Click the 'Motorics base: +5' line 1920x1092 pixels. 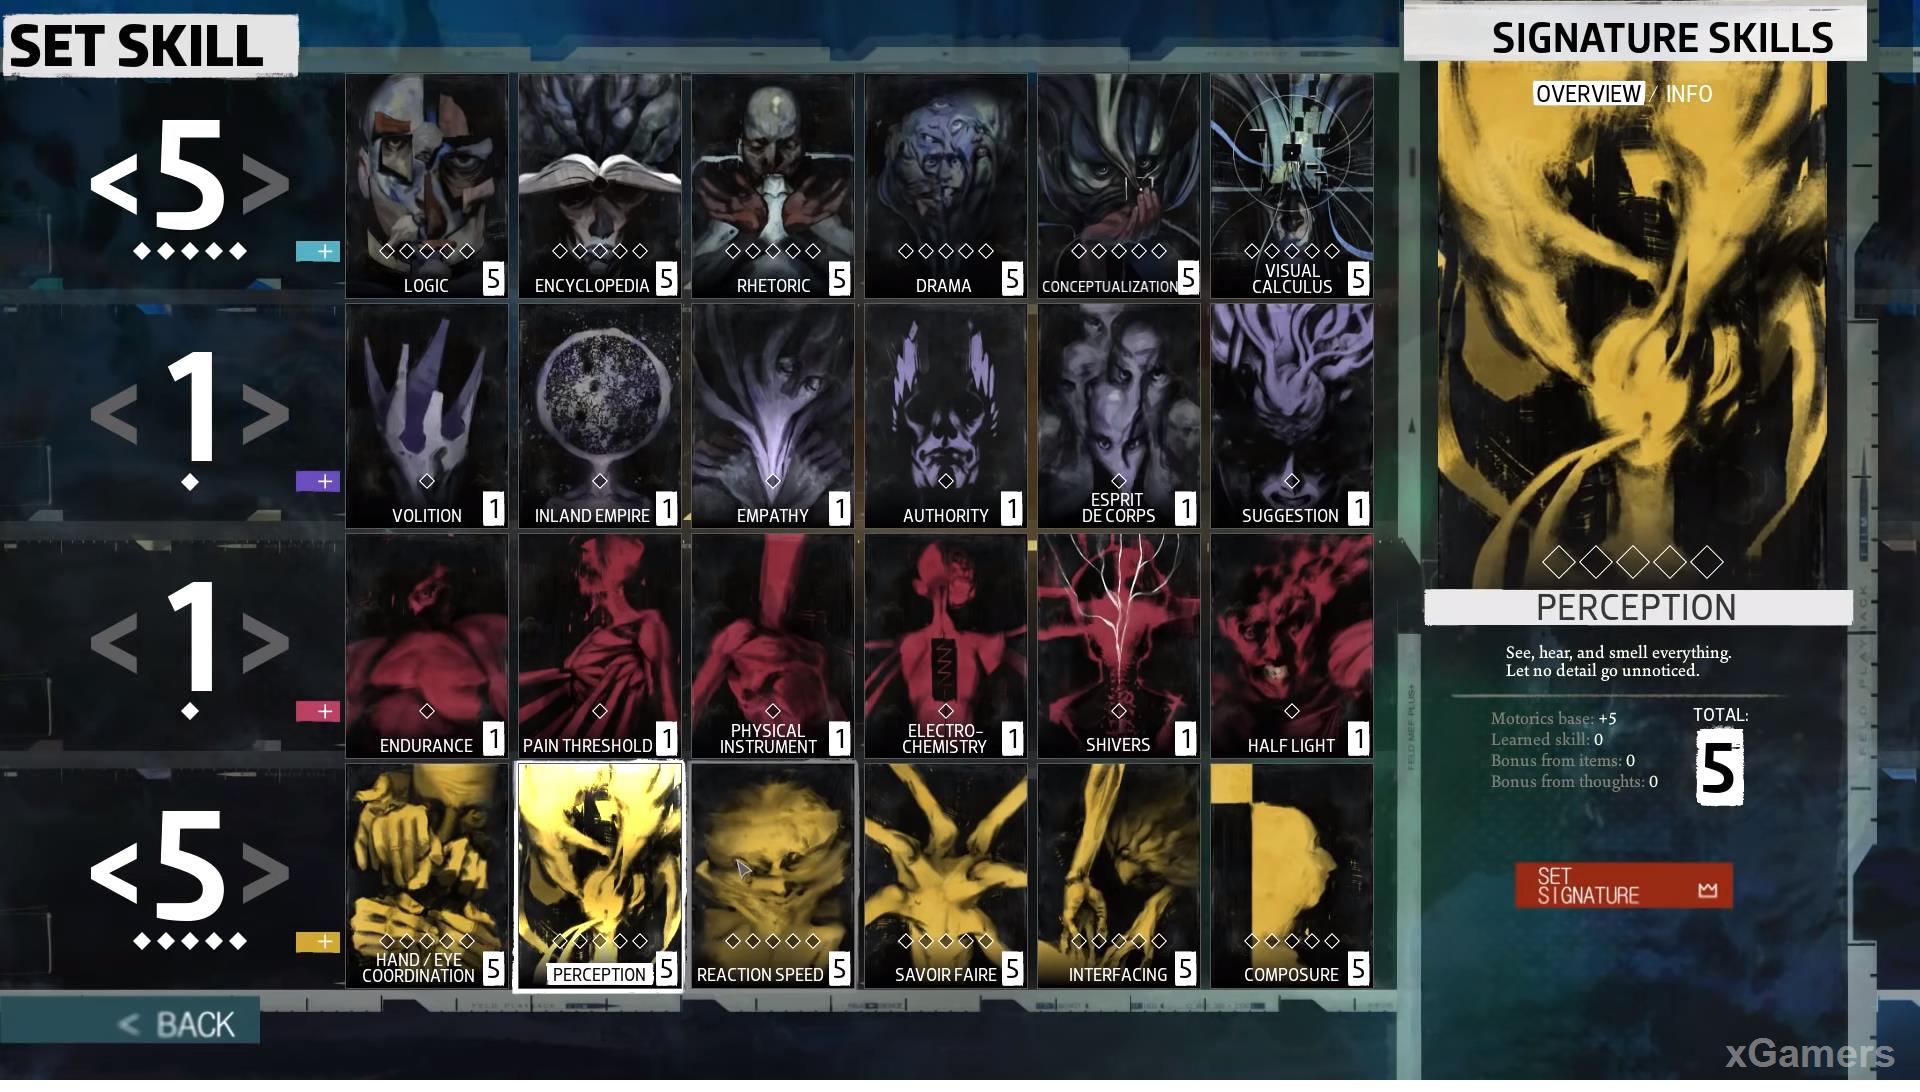[x=1553, y=718]
